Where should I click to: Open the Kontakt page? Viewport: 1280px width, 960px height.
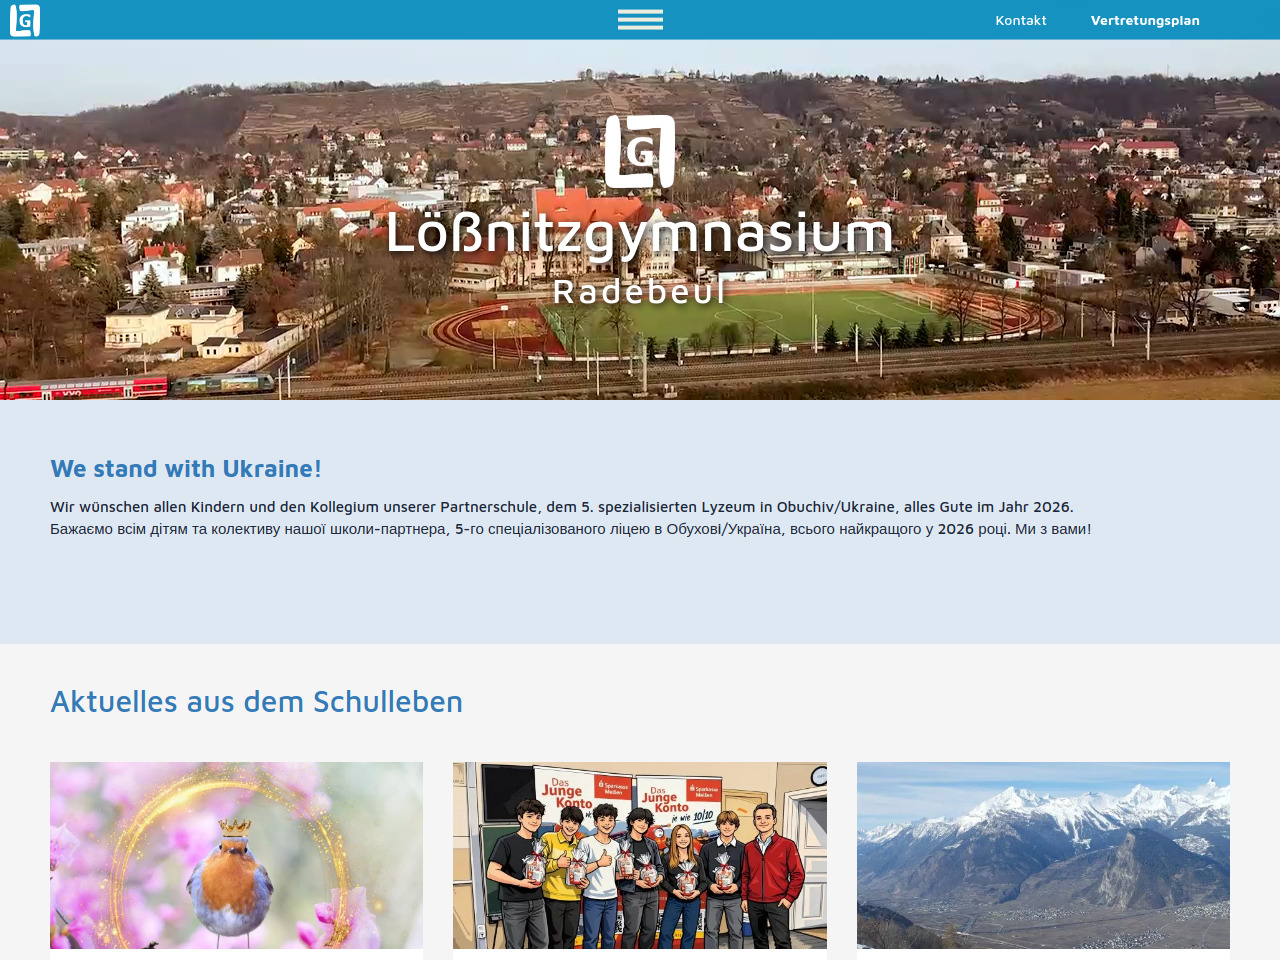tap(1020, 20)
